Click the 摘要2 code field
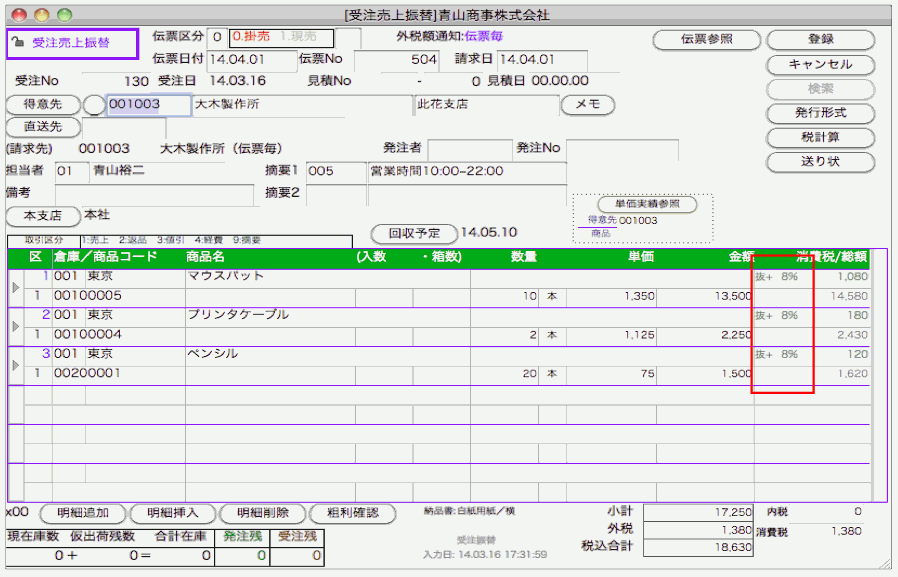Screen dimensions: 898x577 (x=336, y=193)
